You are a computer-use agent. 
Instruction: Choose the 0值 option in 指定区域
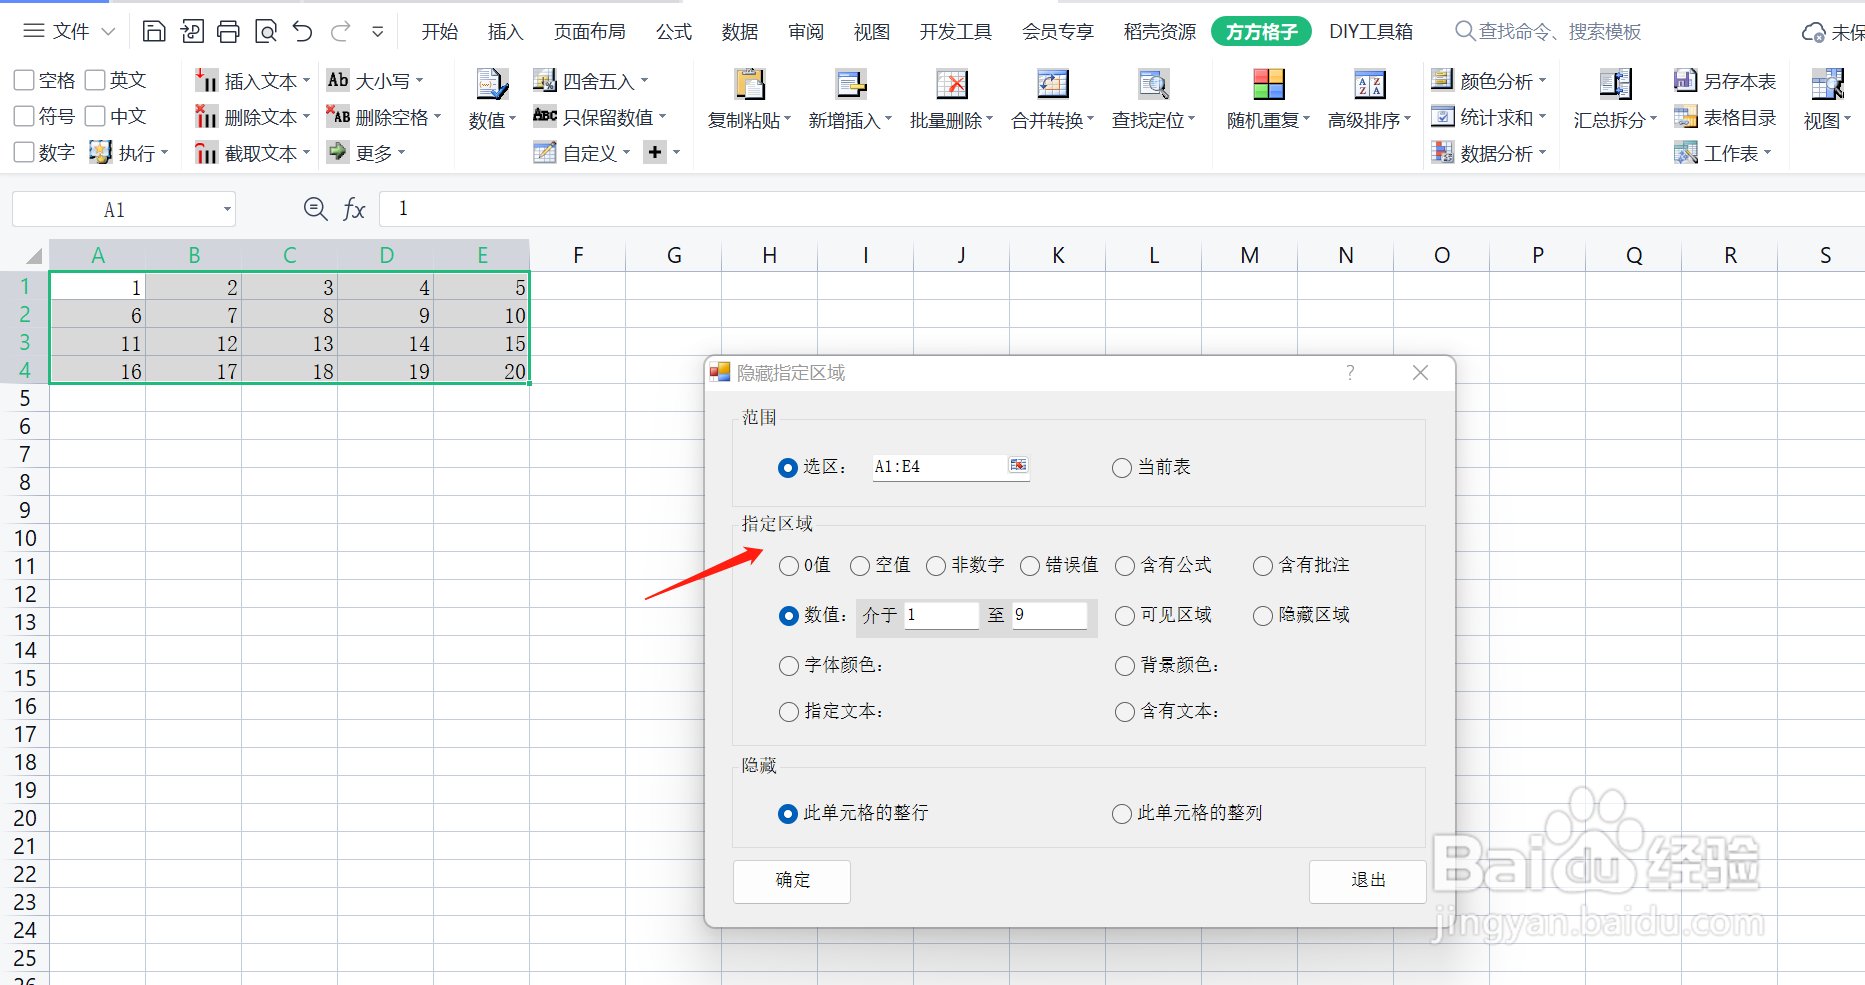788,565
